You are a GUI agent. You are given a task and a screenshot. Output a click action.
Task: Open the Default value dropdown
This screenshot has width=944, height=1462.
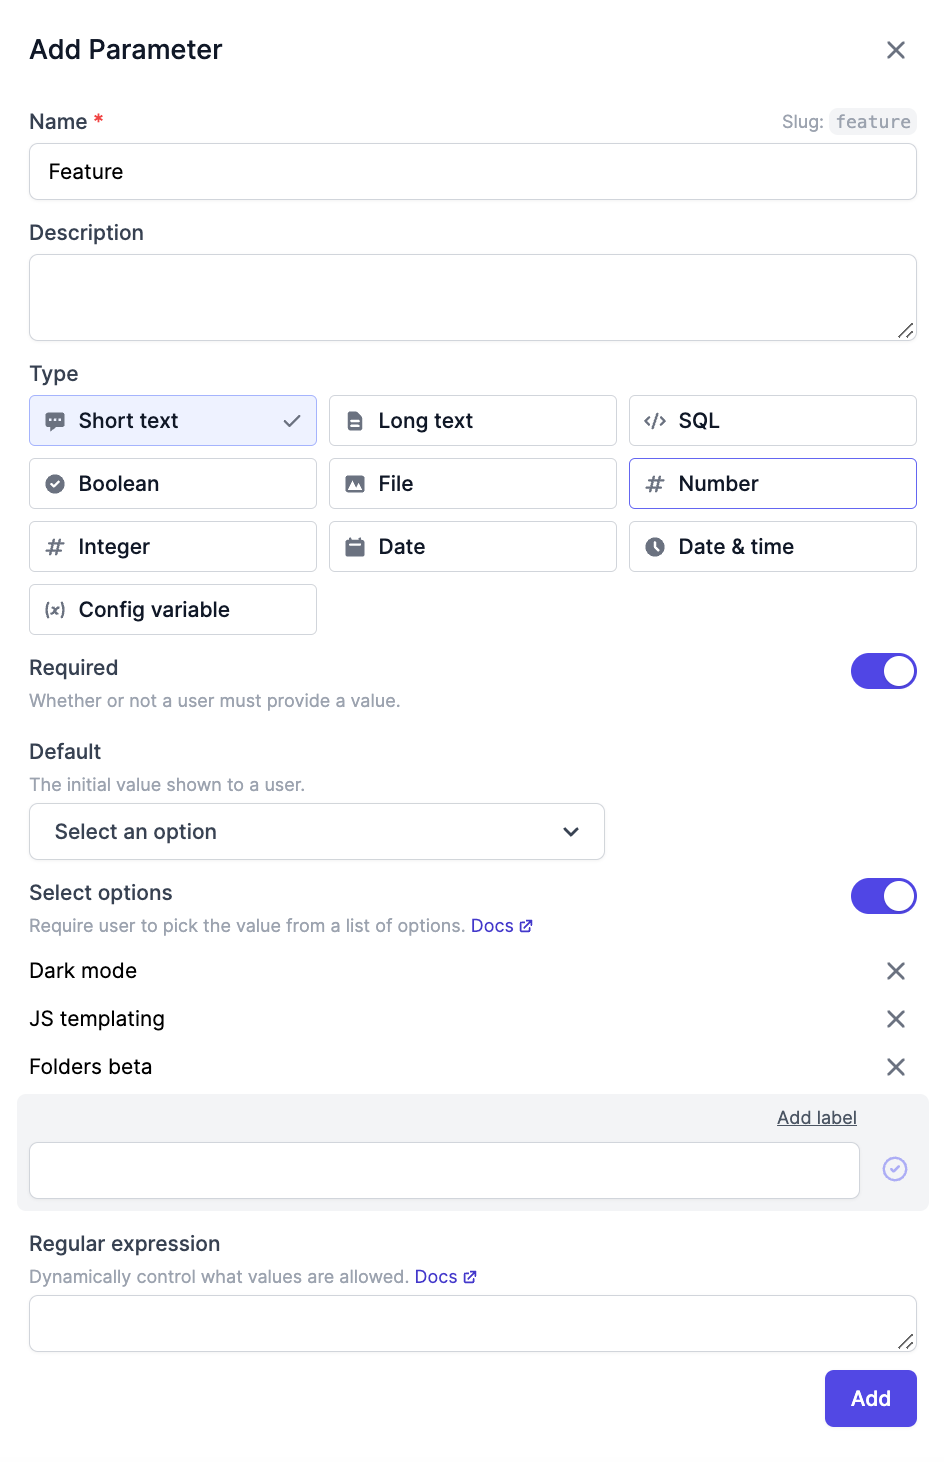point(317,832)
